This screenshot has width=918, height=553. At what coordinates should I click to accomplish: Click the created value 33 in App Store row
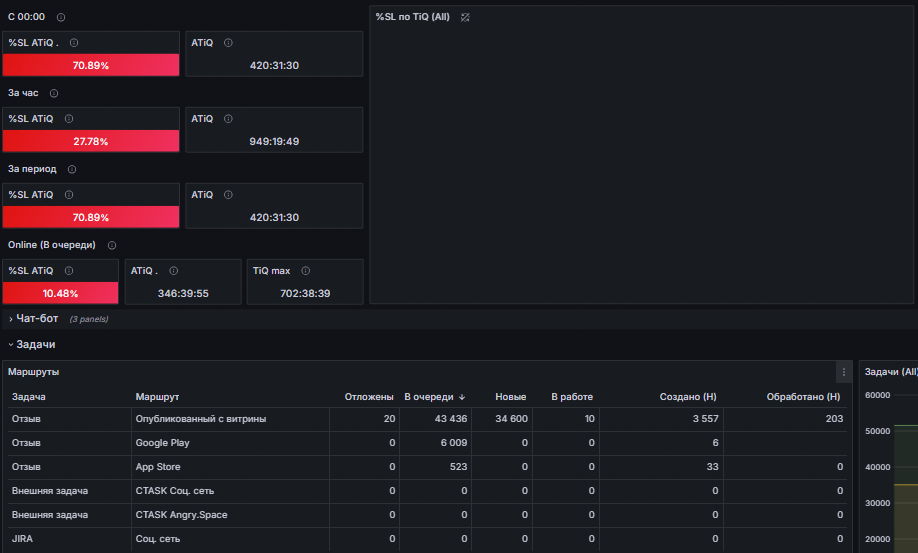[712, 467]
